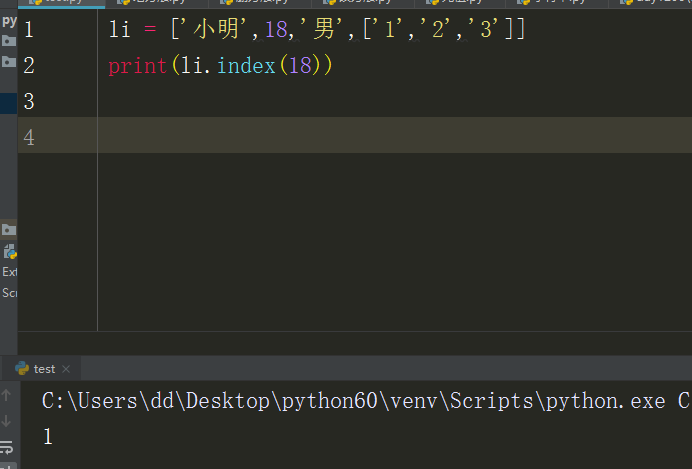Screen dimensions: 692x469
Task: Click the 18 argument inside index()
Action: point(300,66)
